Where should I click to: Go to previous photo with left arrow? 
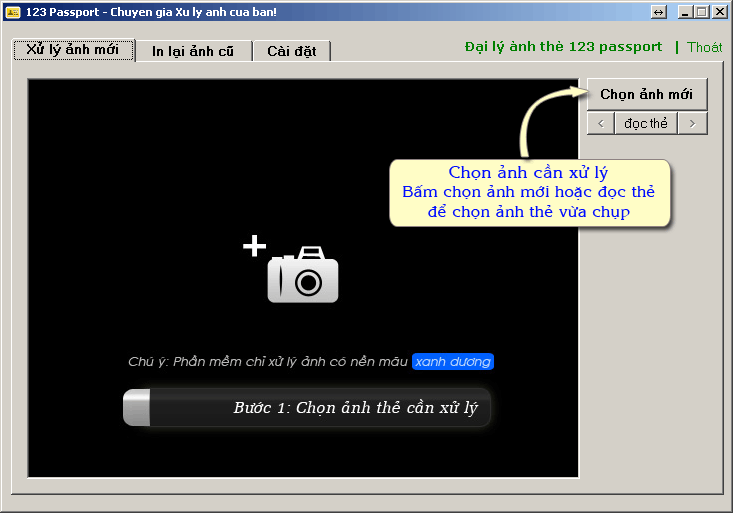pyautogui.click(x=600, y=123)
